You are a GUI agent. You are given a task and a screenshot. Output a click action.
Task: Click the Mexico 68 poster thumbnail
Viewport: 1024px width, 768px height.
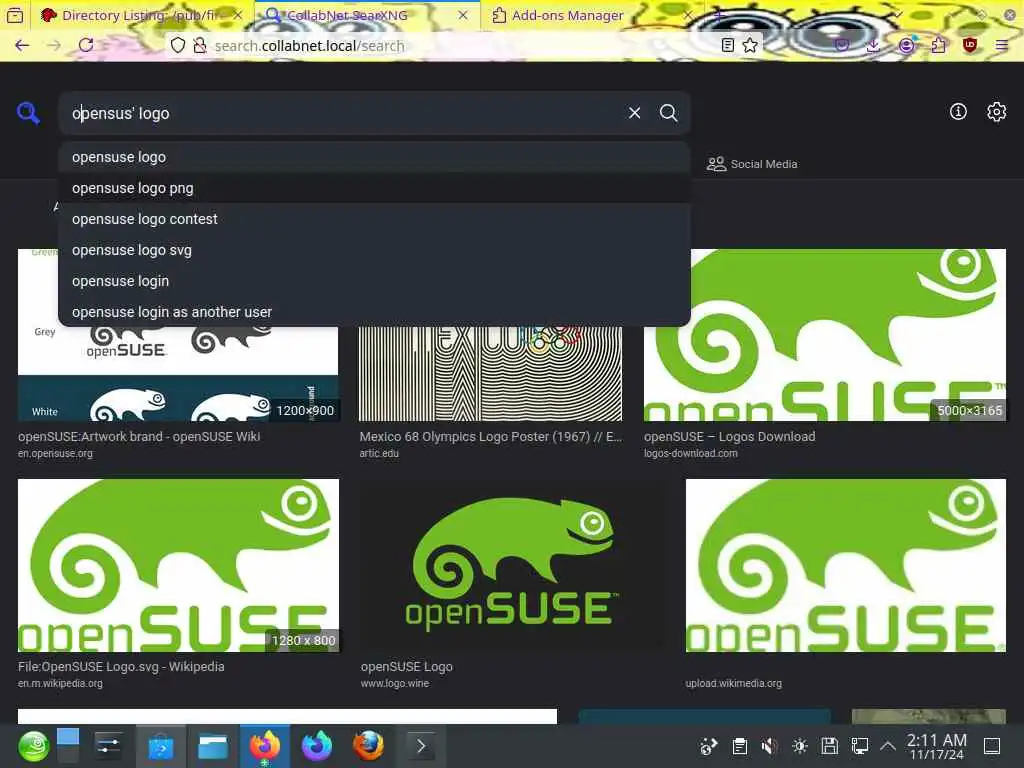[x=490, y=374]
